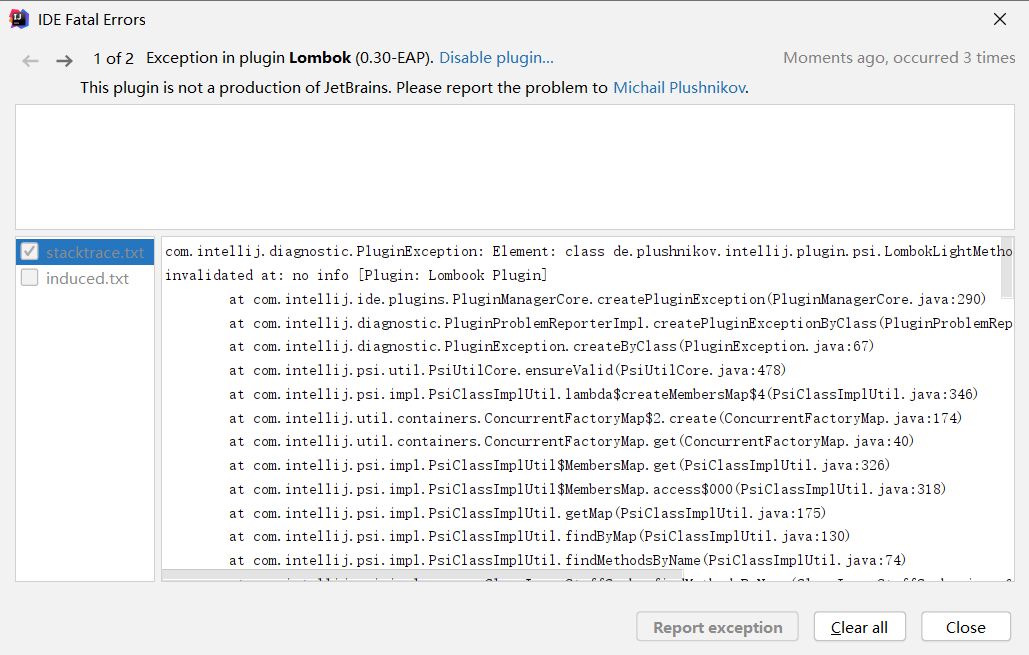This screenshot has width=1029, height=655.
Task: Click the ConcurrentFactoryMap.get stack trace line
Action: pyautogui.click(x=571, y=441)
